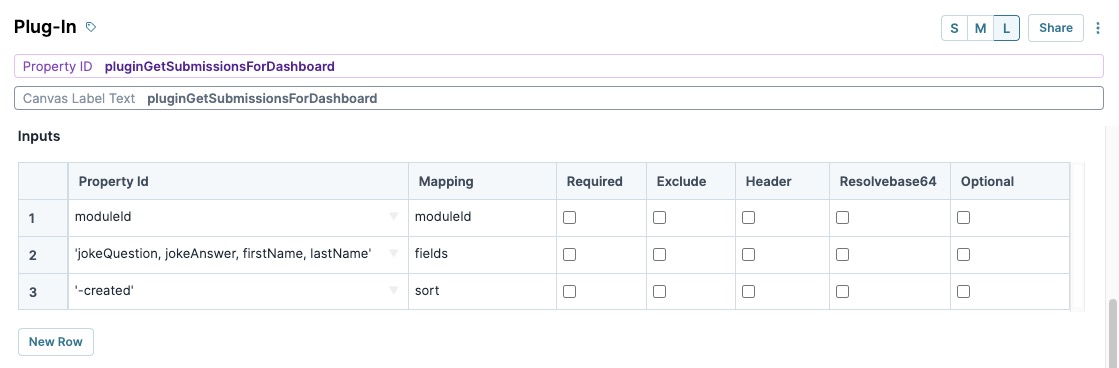Screen dimensions: 1119x368
Task: Check Optional for the sort row
Action: (x=963, y=291)
